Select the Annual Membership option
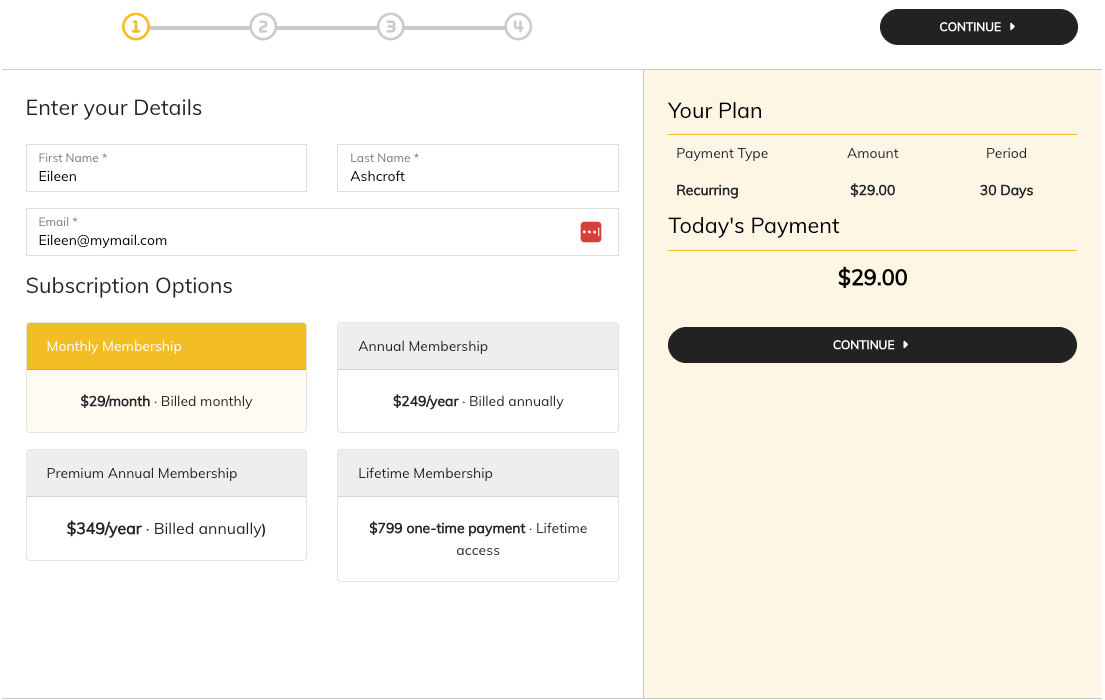This screenshot has width=1105, height=700. [478, 377]
